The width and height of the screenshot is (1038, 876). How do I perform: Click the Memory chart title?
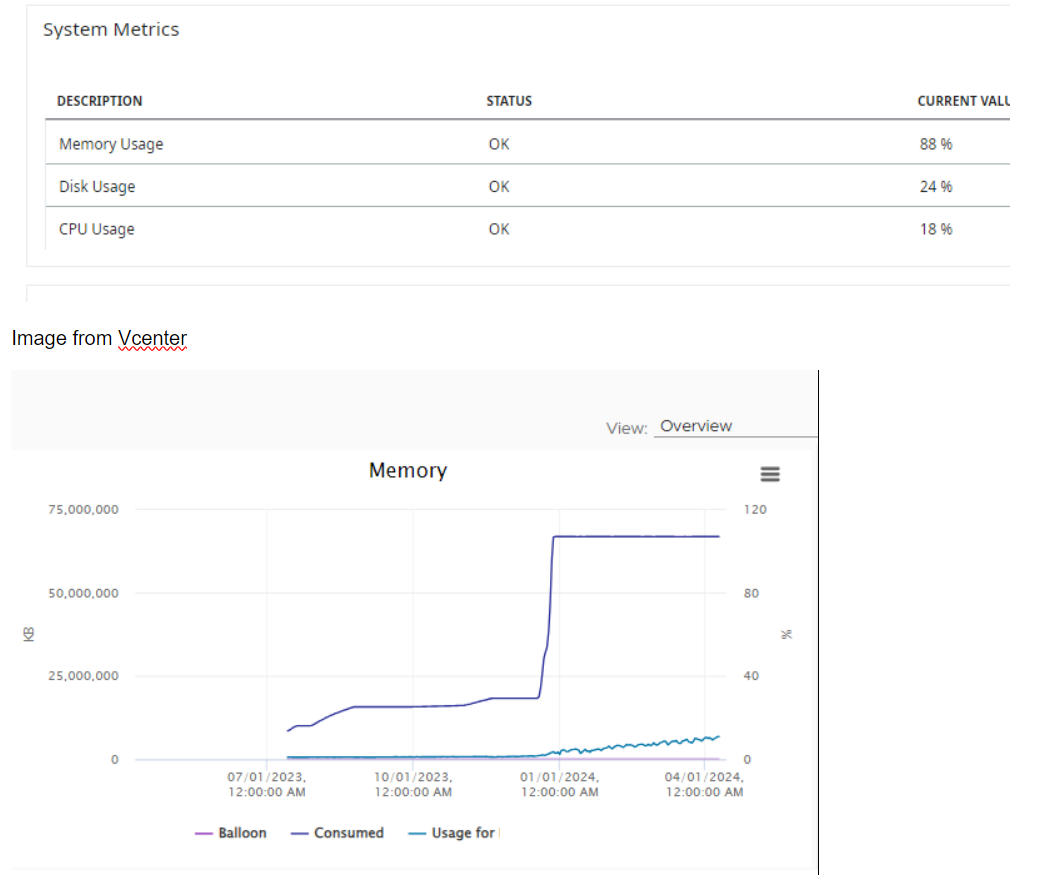407,470
